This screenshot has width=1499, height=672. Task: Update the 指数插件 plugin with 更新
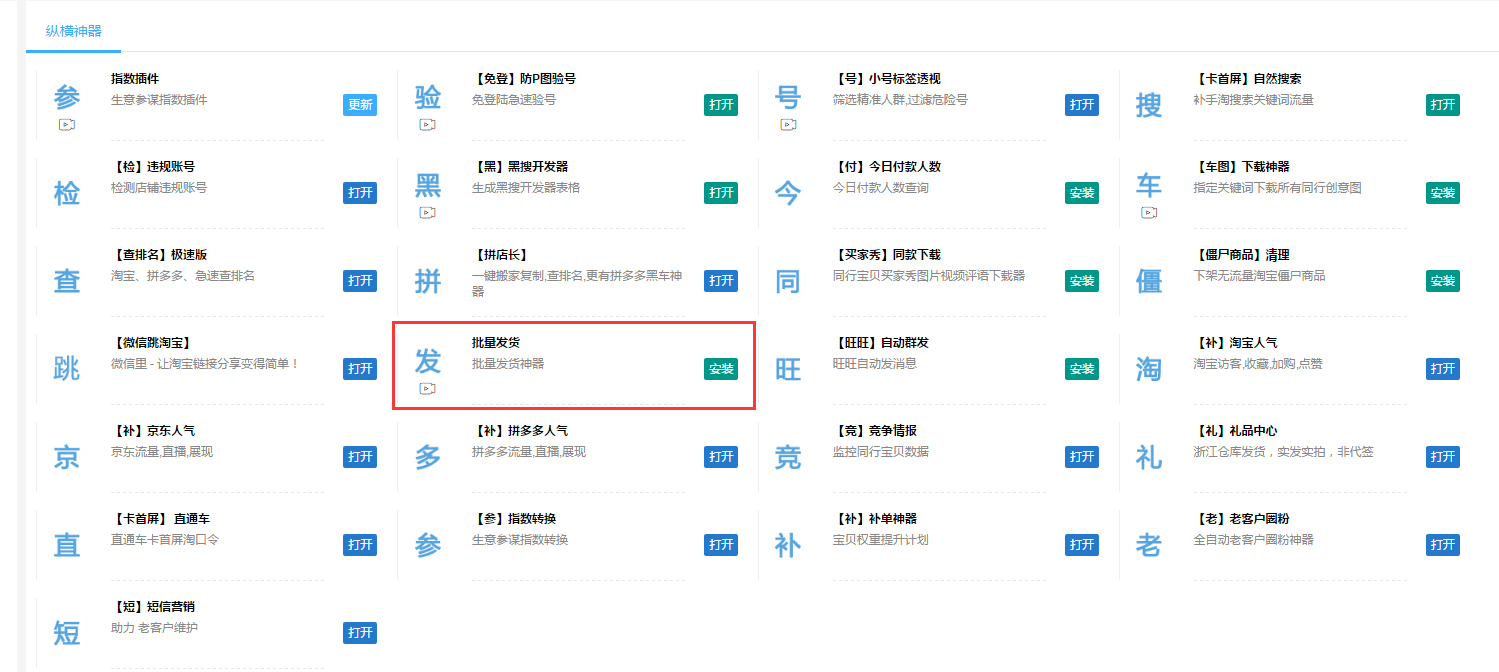[360, 105]
